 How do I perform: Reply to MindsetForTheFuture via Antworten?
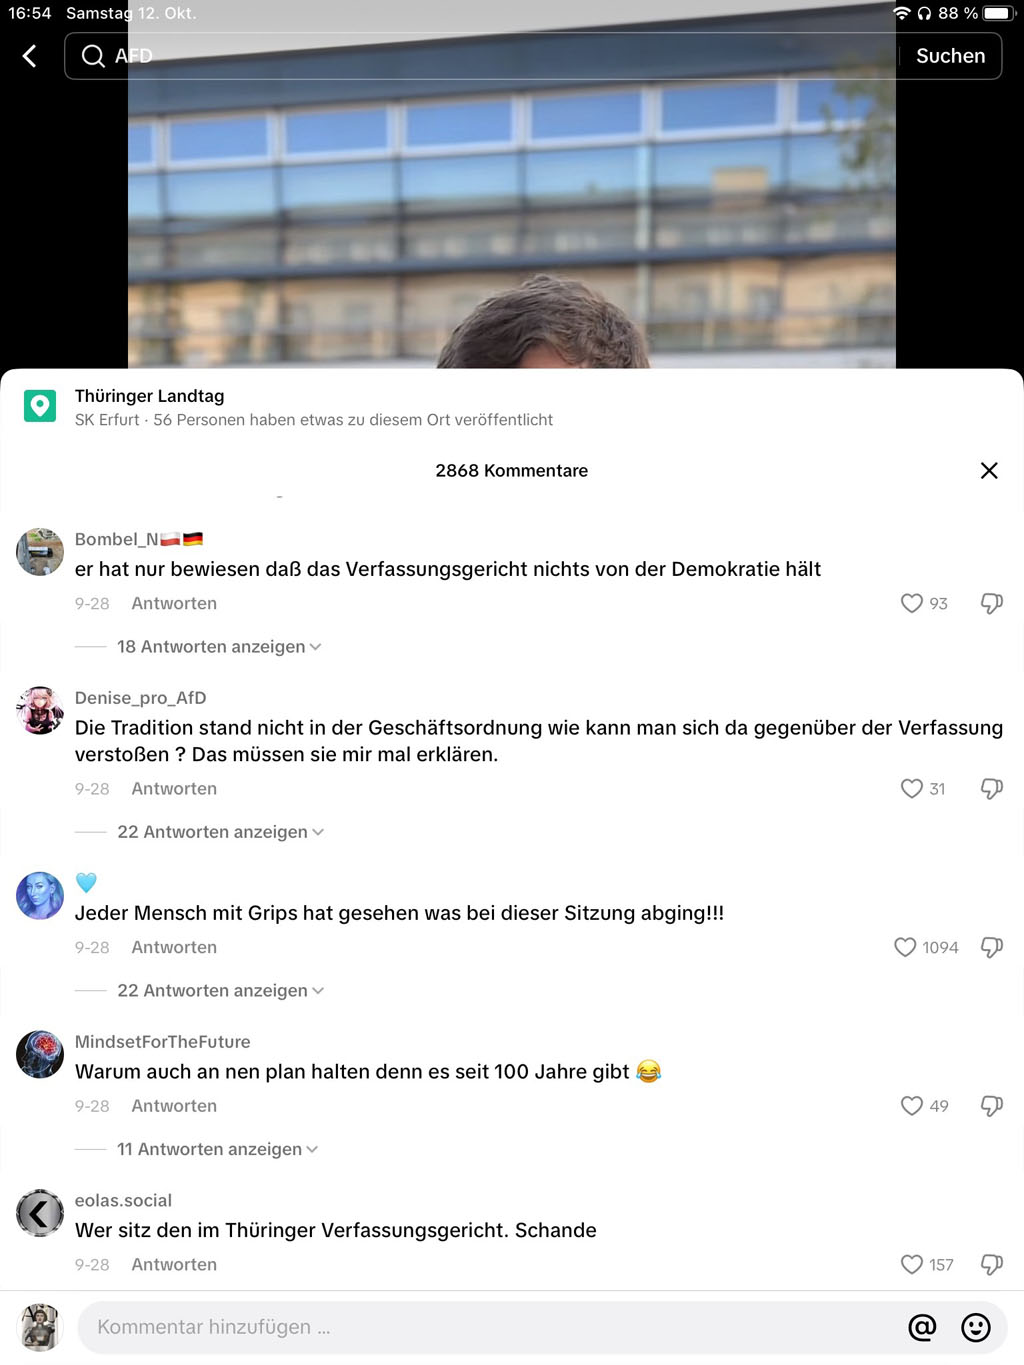click(174, 1106)
